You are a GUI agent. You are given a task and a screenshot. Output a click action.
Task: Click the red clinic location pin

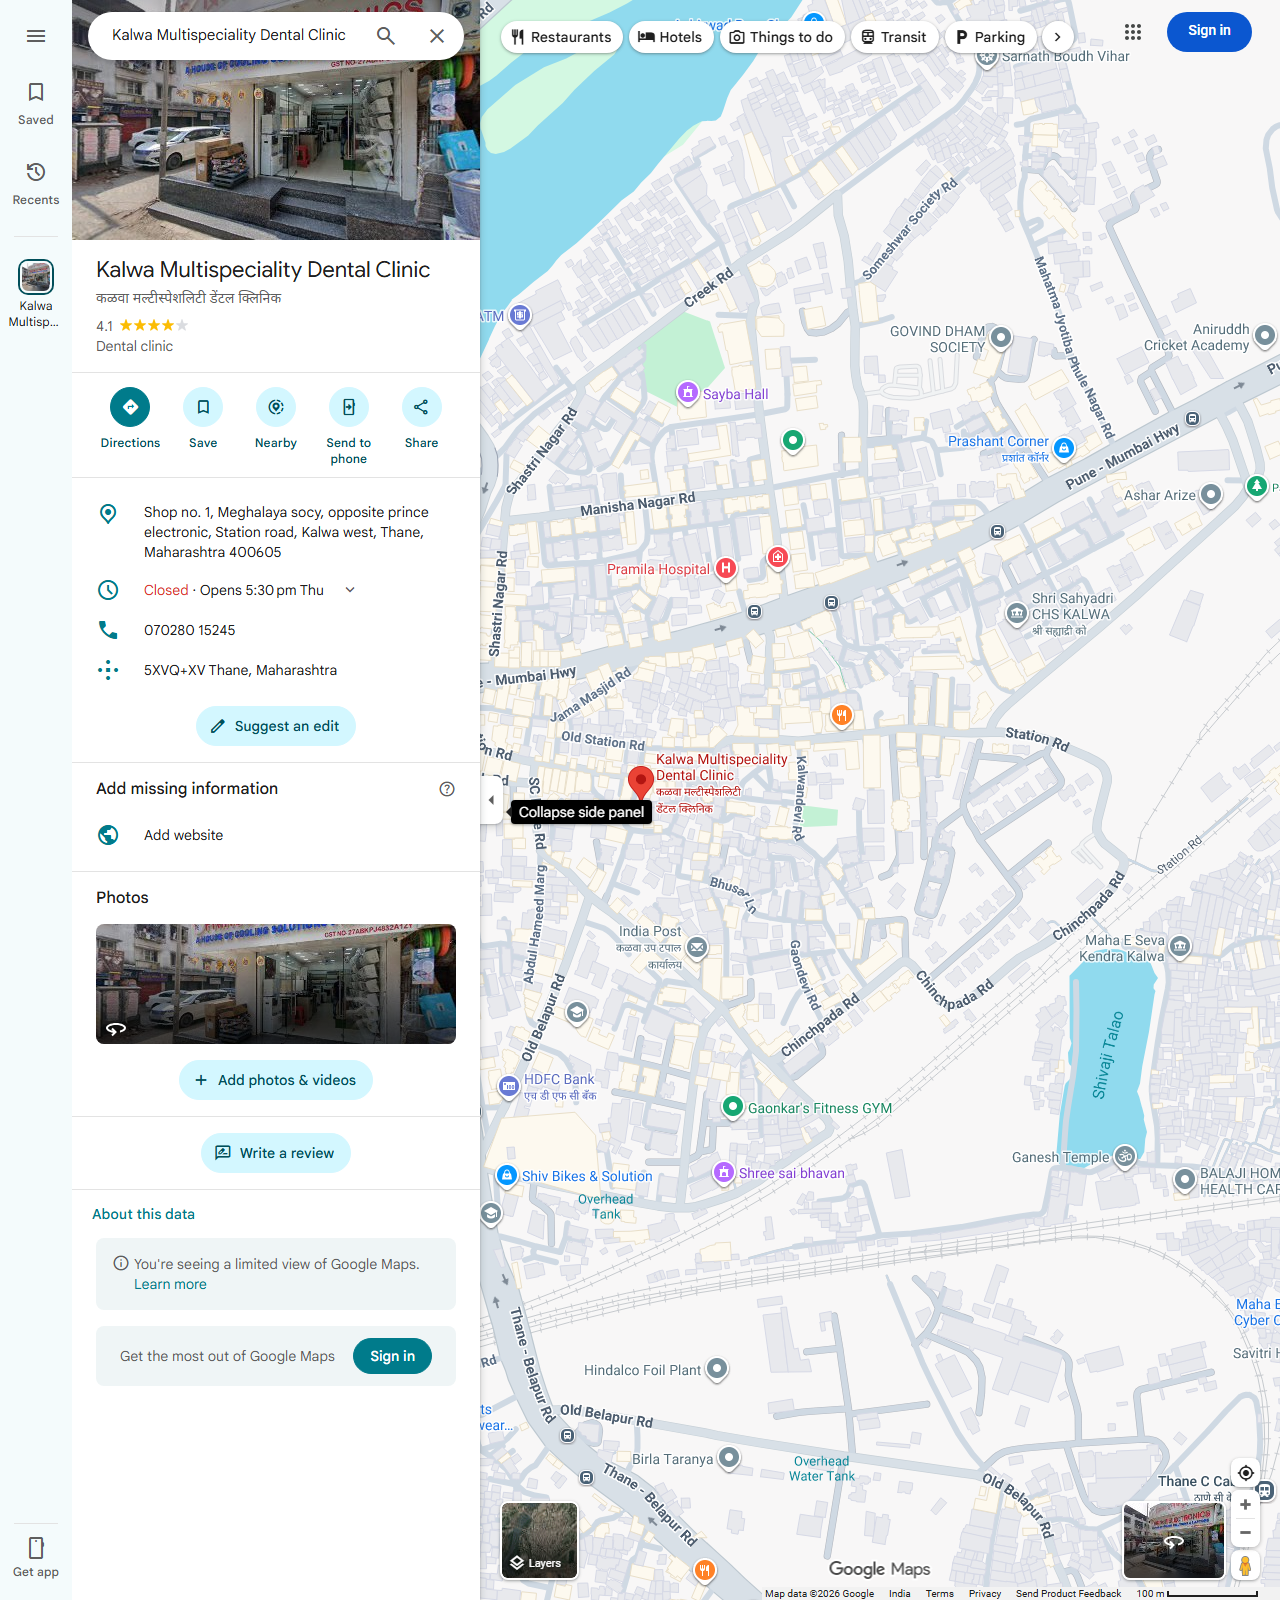coord(640,783)
